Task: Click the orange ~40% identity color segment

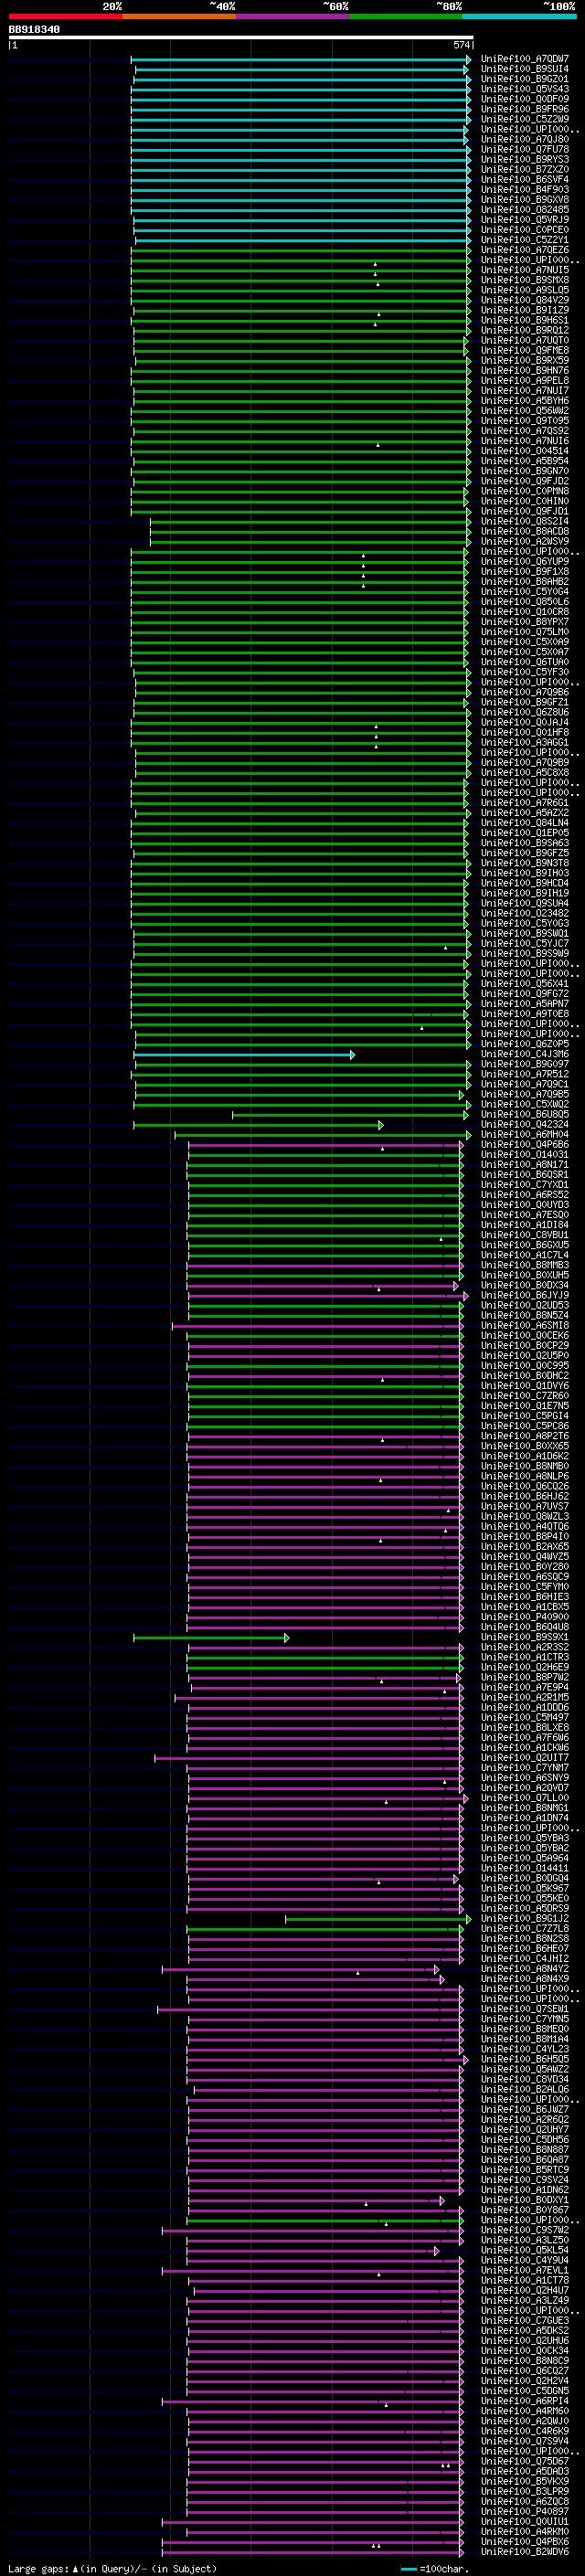Action: pos(179,17)
